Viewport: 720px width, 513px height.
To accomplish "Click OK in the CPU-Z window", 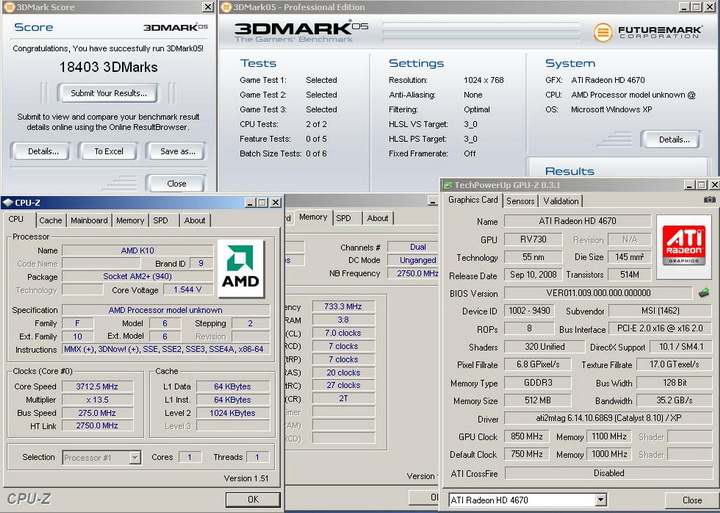I will 253,499.
